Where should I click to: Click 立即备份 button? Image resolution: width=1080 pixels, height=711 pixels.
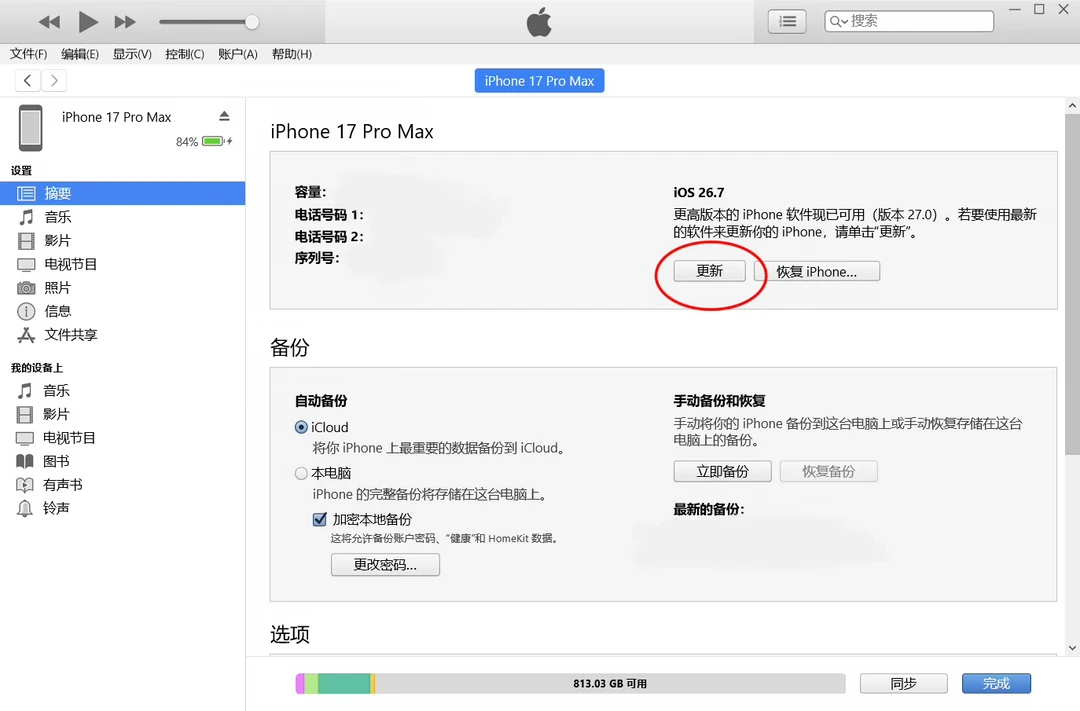point(723,471)
